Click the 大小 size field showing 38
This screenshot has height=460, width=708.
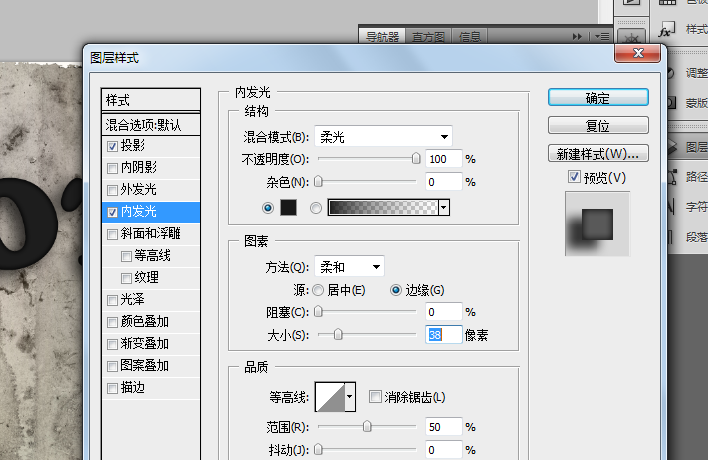coord(444,335)
